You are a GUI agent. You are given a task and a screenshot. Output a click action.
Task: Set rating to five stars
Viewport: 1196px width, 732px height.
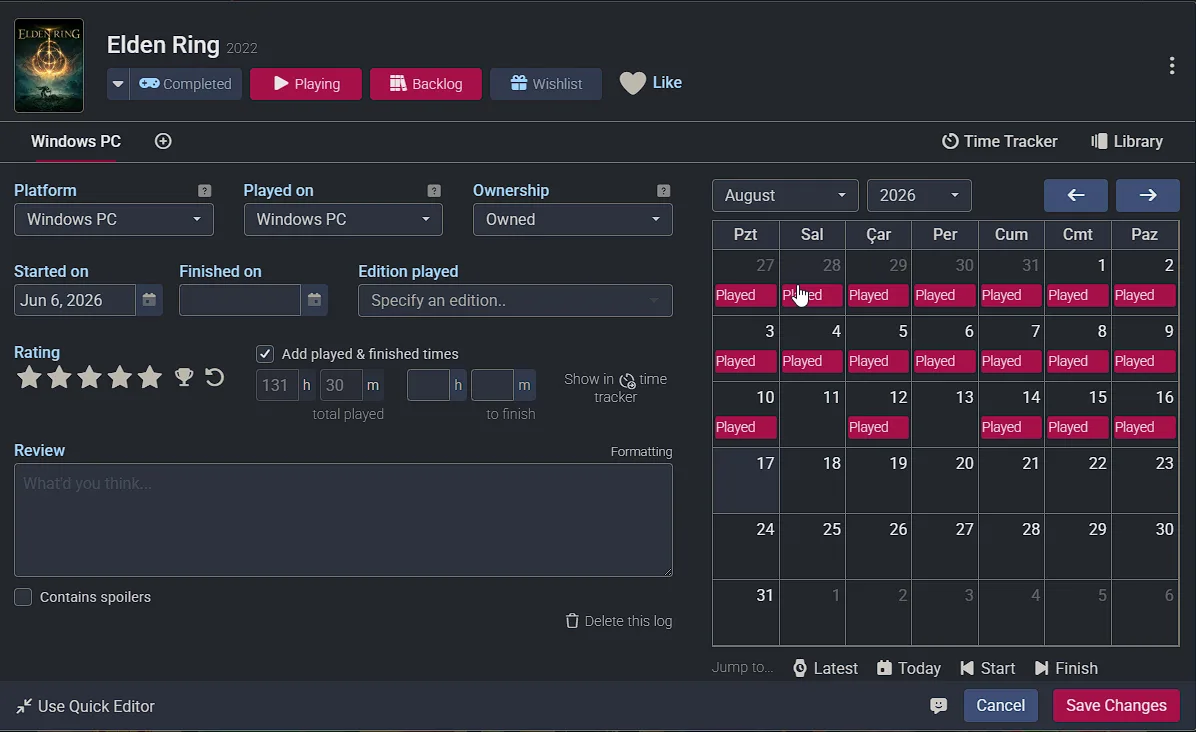click(150, 377)
